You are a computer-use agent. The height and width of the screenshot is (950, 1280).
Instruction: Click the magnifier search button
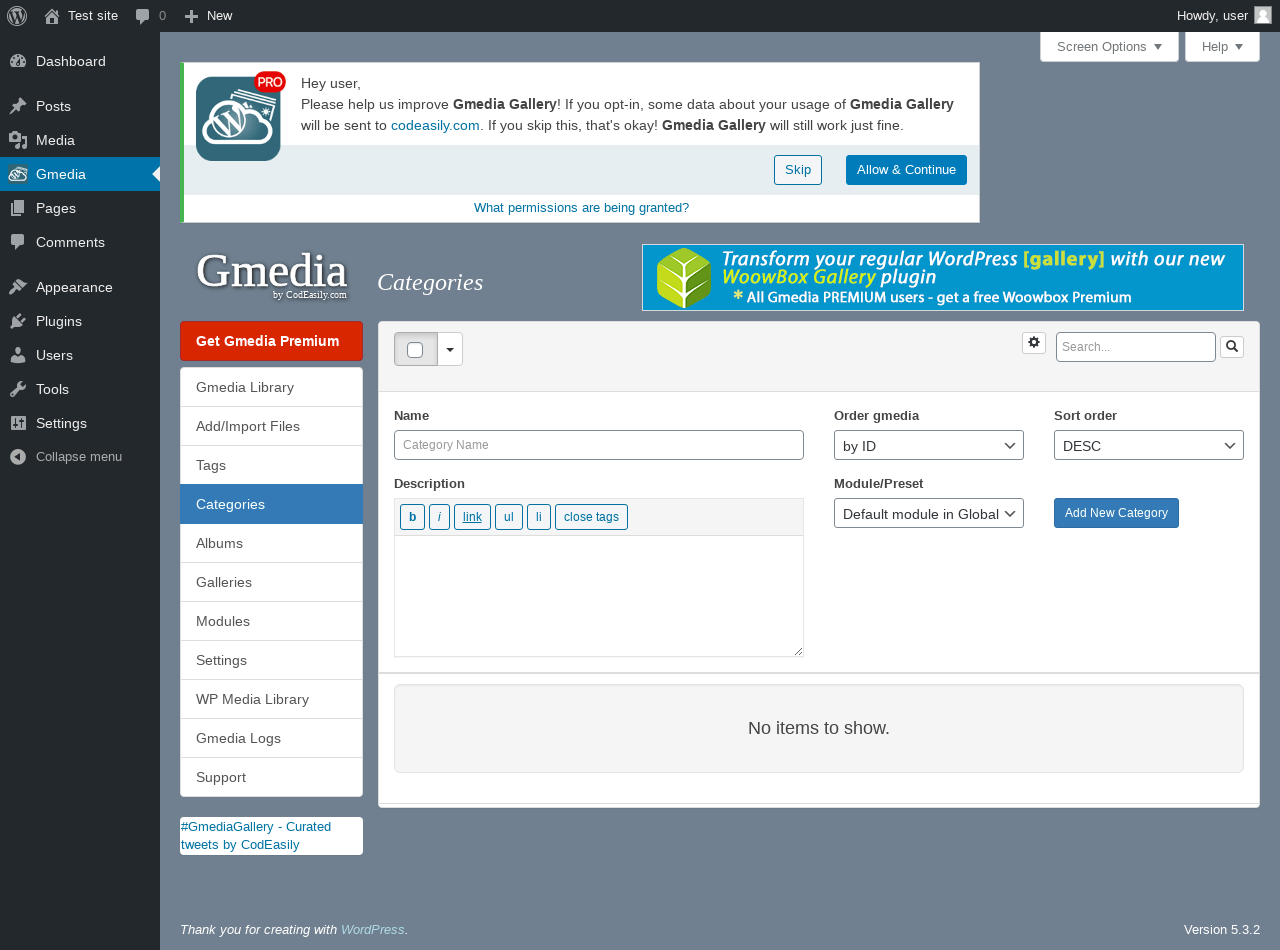[x=1232, y=347]
